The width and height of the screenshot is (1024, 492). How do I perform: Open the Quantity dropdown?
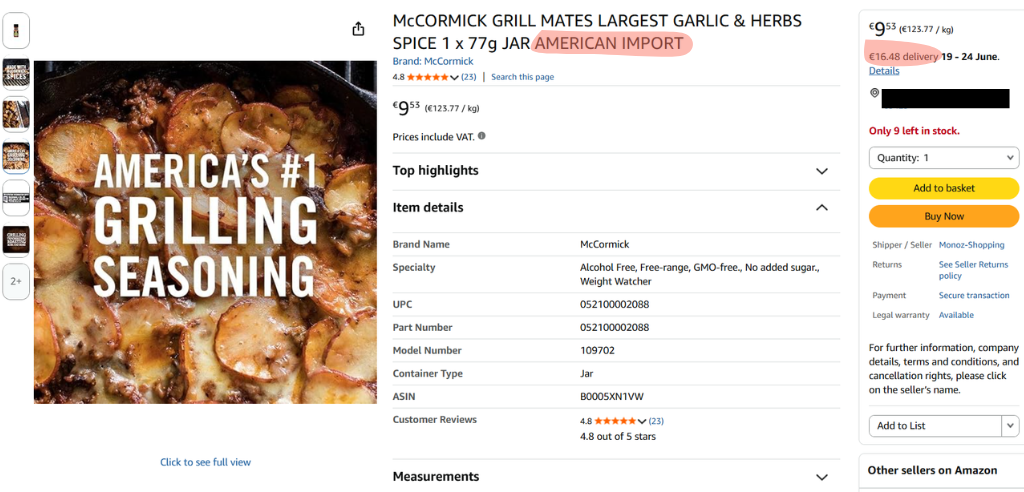pos(944,158)
